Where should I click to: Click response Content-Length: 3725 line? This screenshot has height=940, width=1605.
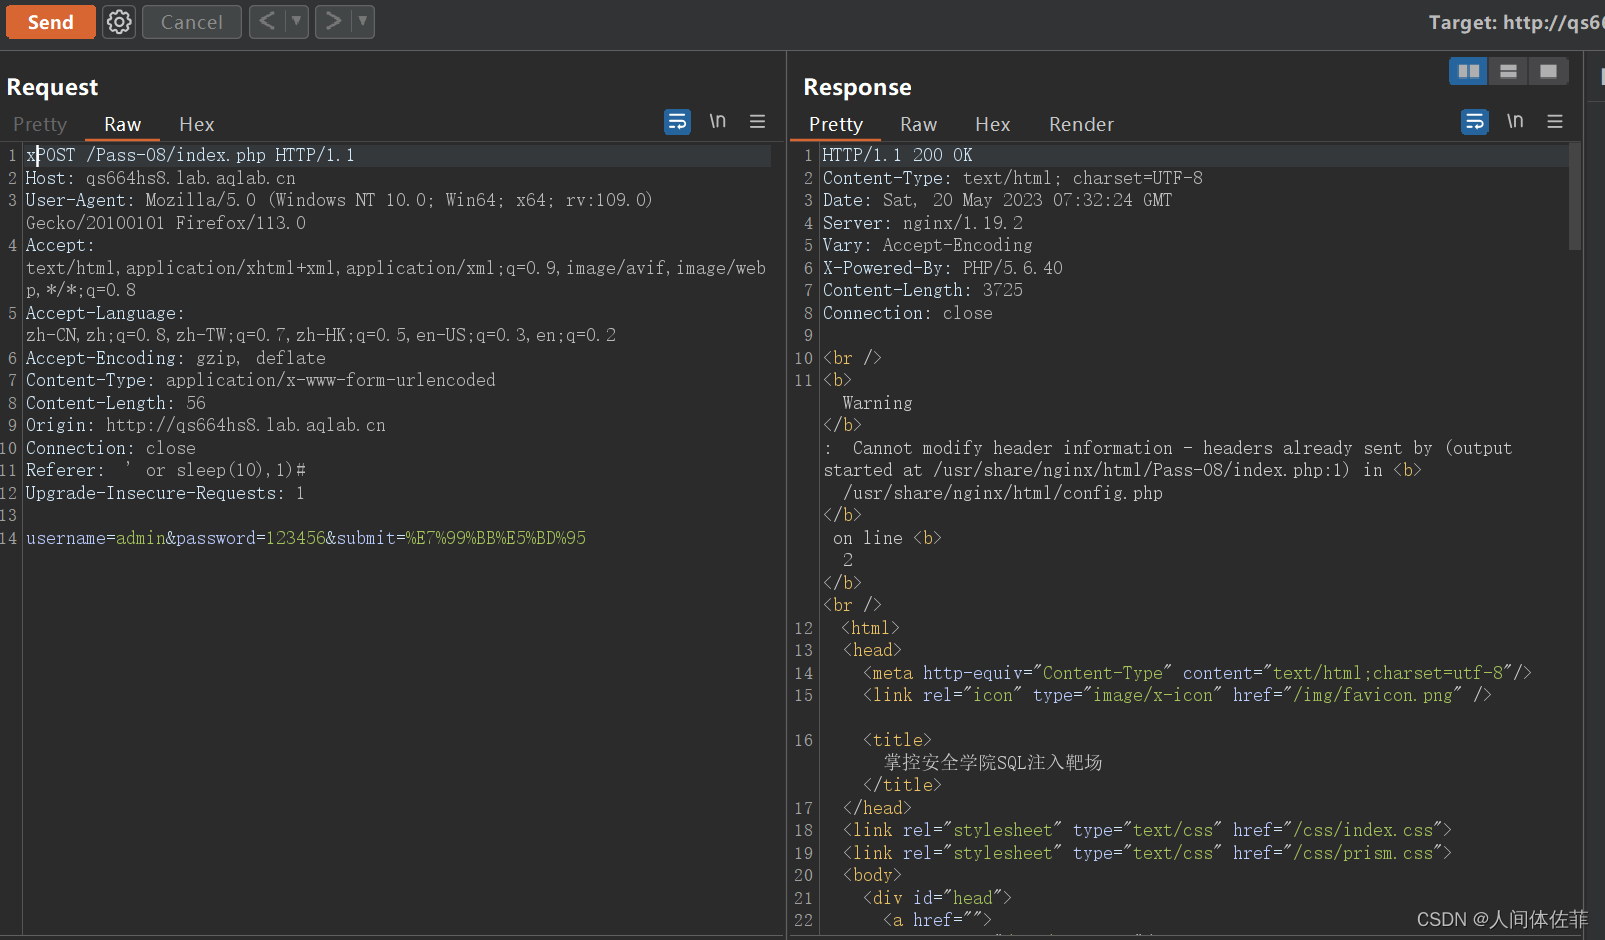pos(923,290)
